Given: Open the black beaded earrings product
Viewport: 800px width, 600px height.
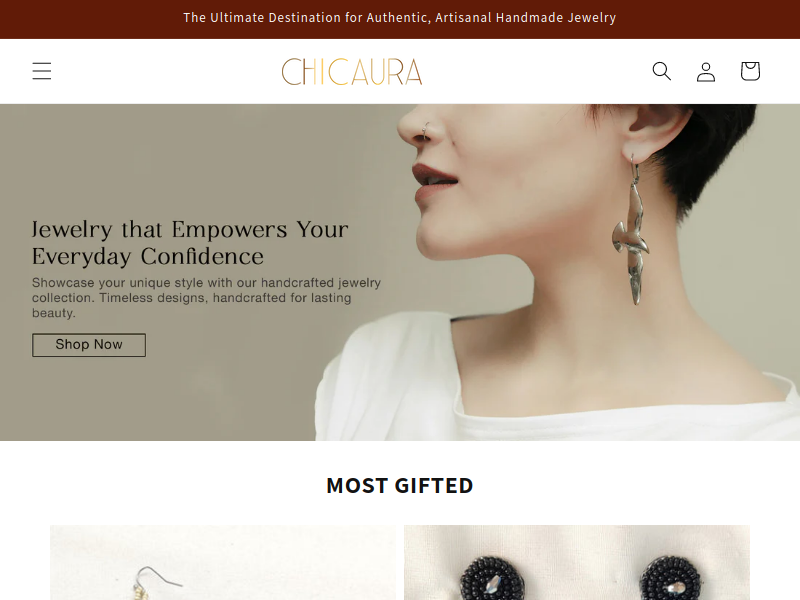Looking at the screenshot, I should 577,562.
